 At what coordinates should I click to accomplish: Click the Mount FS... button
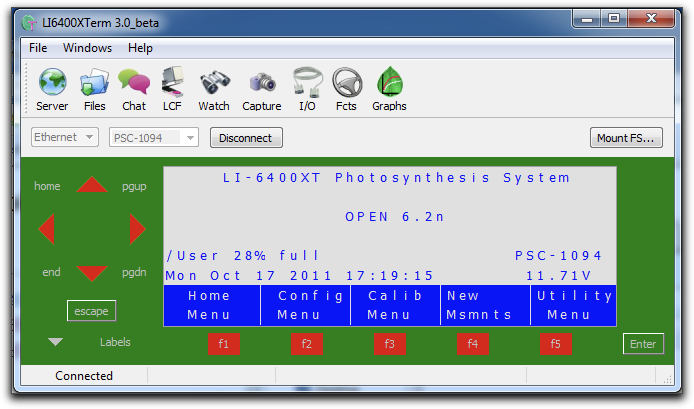coord(626,138)
